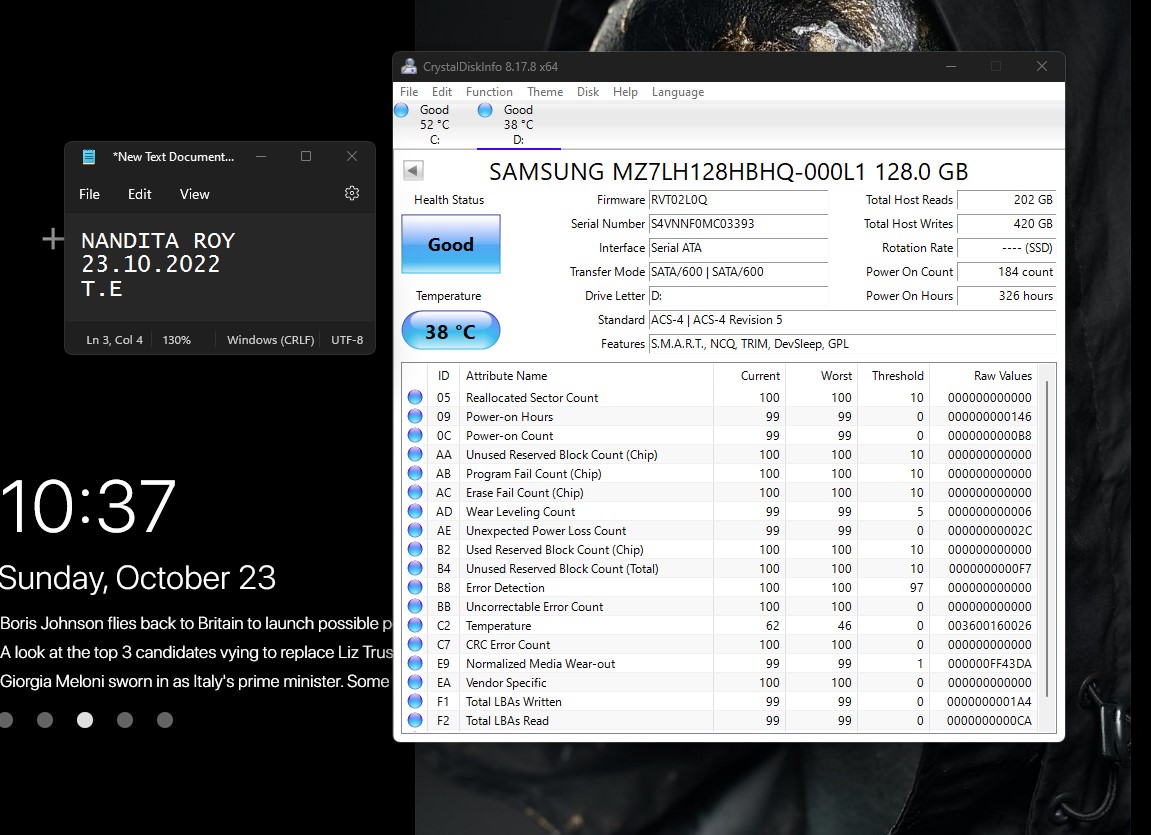Click status orb for Wear Leveling Count
1151x835 pixels.
coord(415,511)
